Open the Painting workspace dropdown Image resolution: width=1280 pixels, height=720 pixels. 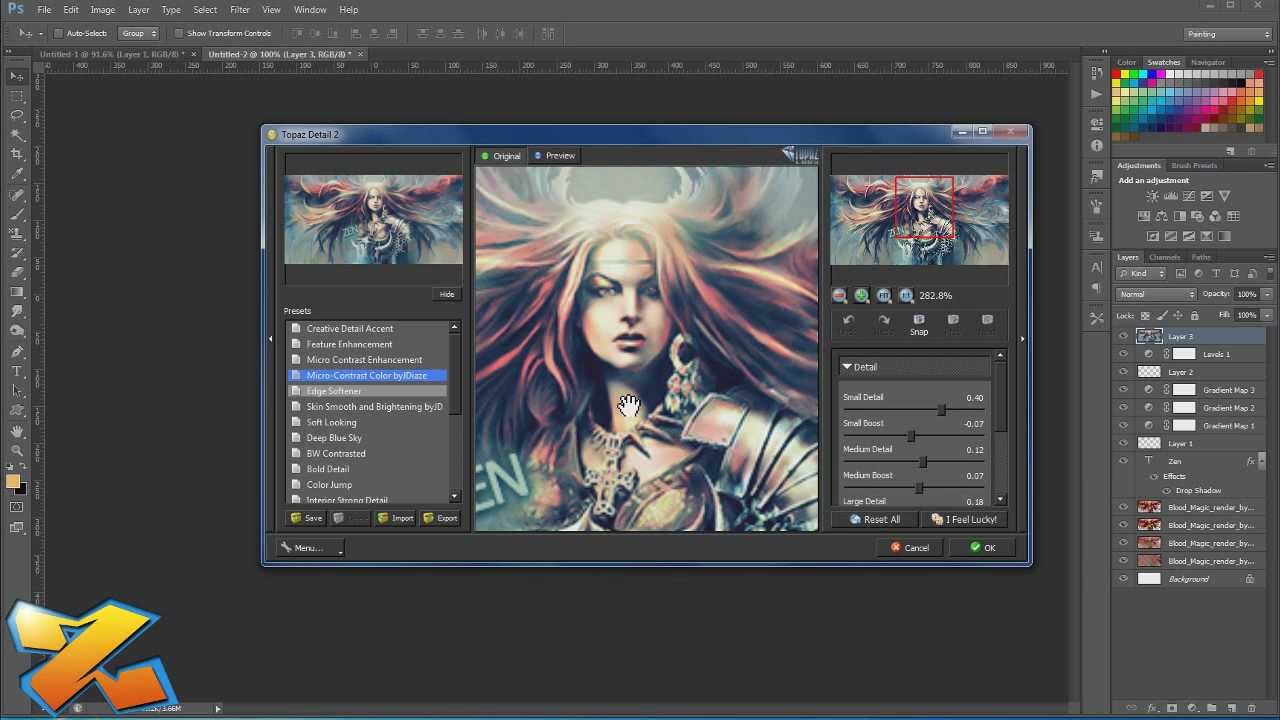(x=1227, y=34)
